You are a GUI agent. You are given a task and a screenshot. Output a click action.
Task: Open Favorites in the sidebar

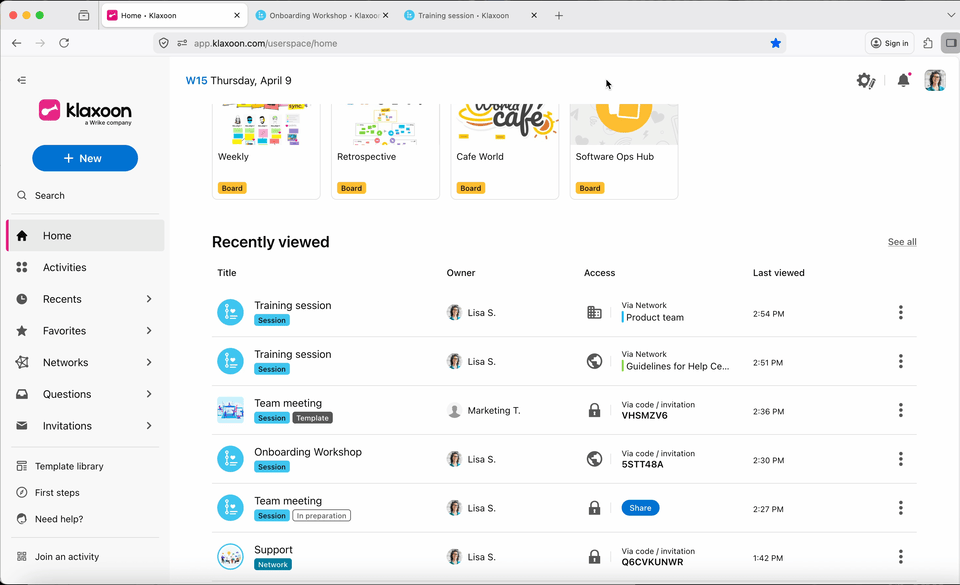[x=64, y=331]
